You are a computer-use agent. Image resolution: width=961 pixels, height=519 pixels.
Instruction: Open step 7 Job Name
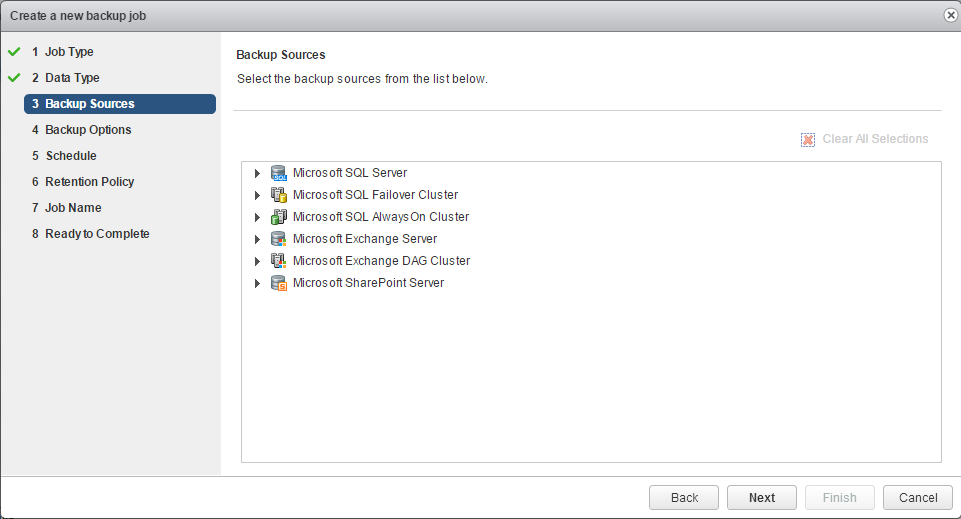pyautogui.click(x=67, y=208)
